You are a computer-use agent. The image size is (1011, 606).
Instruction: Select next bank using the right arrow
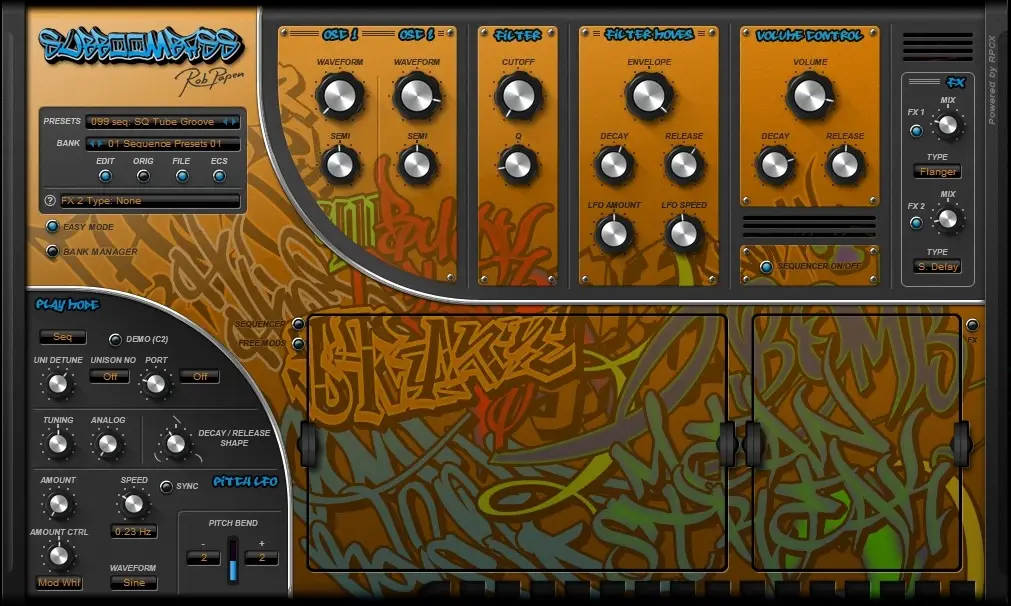100,143
